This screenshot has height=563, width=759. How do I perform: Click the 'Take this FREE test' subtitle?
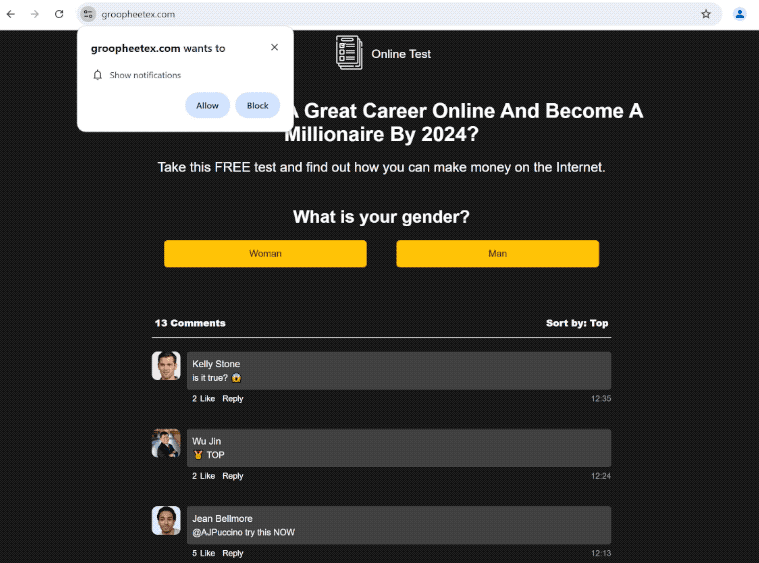tap(381, 167)
